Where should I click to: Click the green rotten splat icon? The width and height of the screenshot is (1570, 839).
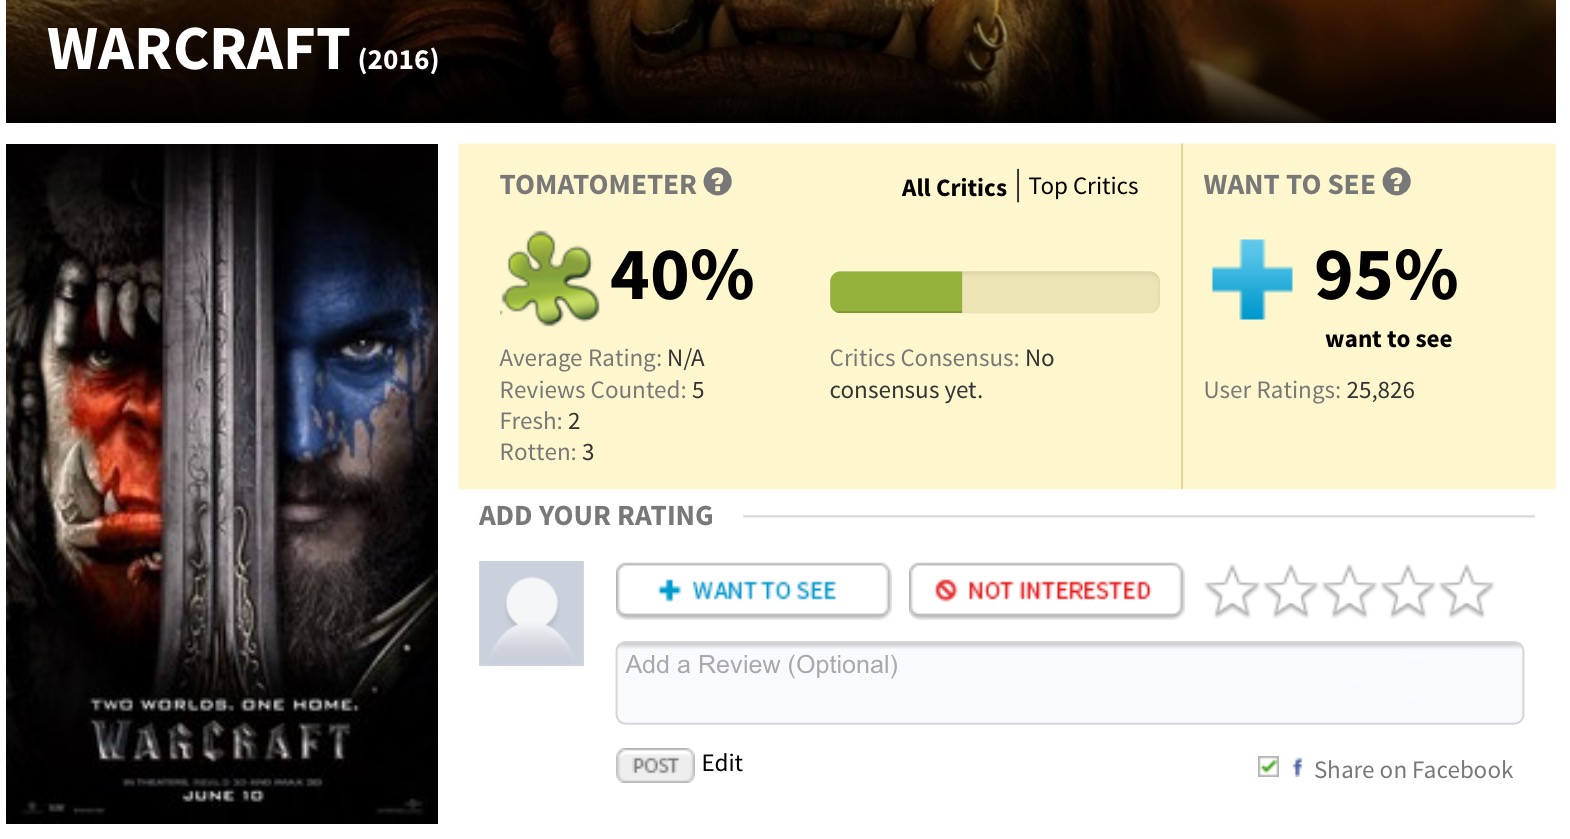[x=549, y=277]
